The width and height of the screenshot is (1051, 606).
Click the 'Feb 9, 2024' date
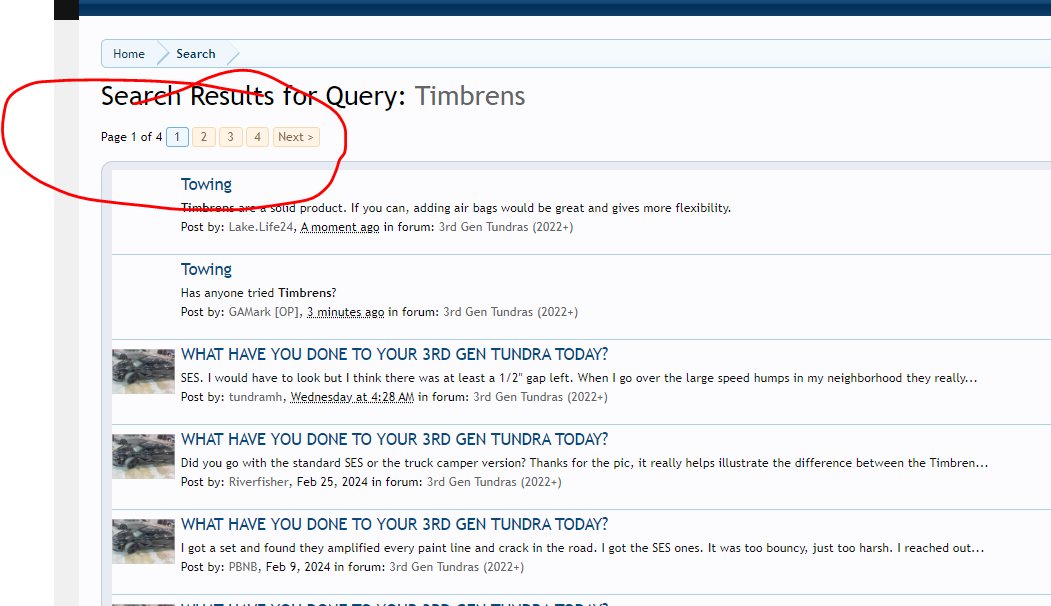pos(298,567)
